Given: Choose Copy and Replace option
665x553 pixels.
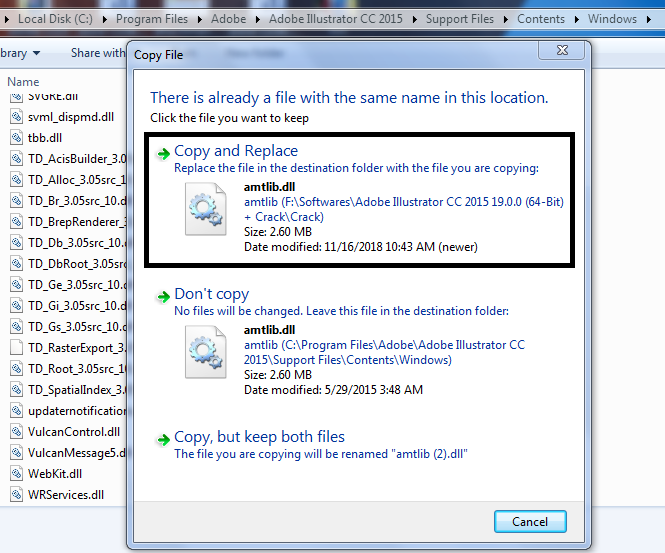Looking at the screenshot, I should click(359, 200).
